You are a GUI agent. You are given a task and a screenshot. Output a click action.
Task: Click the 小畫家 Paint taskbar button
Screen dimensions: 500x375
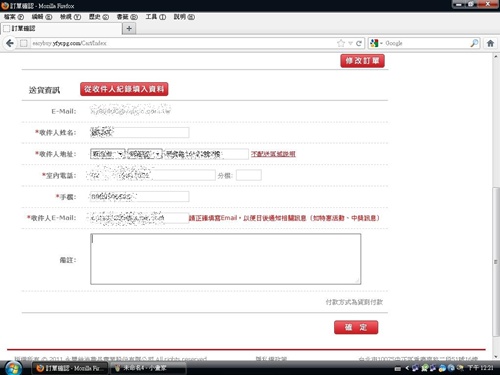(148, 368)
